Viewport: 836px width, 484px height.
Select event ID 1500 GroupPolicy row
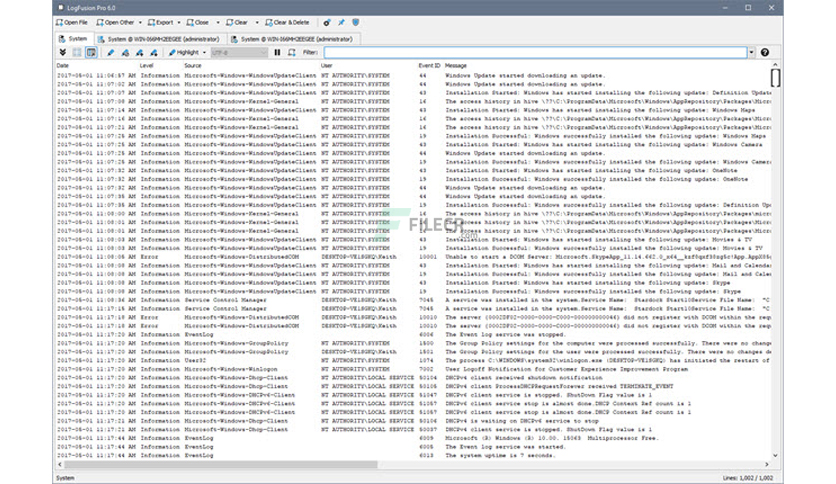pos(413,343)
